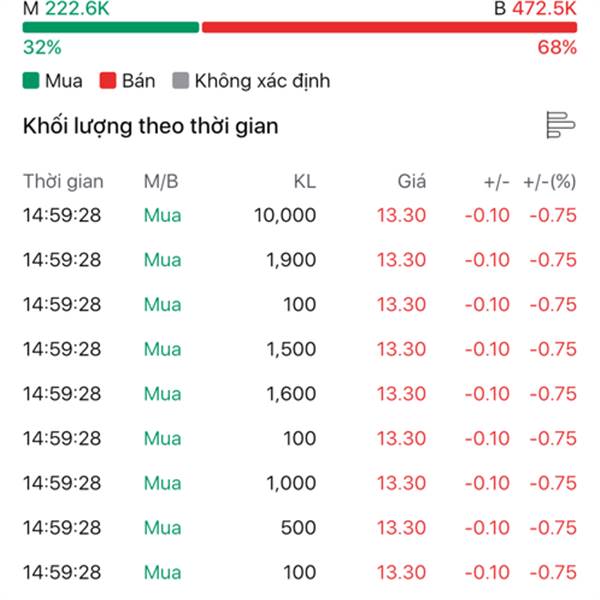Sort by KL column header
600x600 pixels.
tap(304, 181)
